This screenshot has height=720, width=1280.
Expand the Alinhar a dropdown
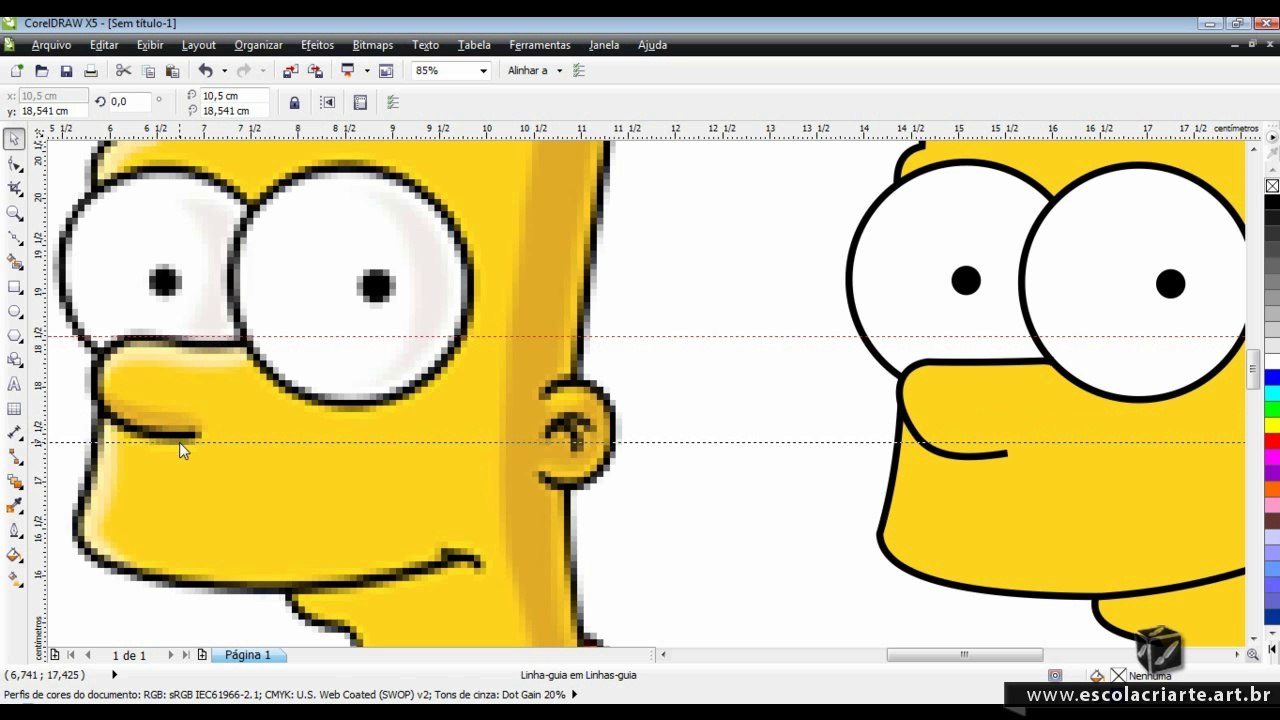[559, 71]
